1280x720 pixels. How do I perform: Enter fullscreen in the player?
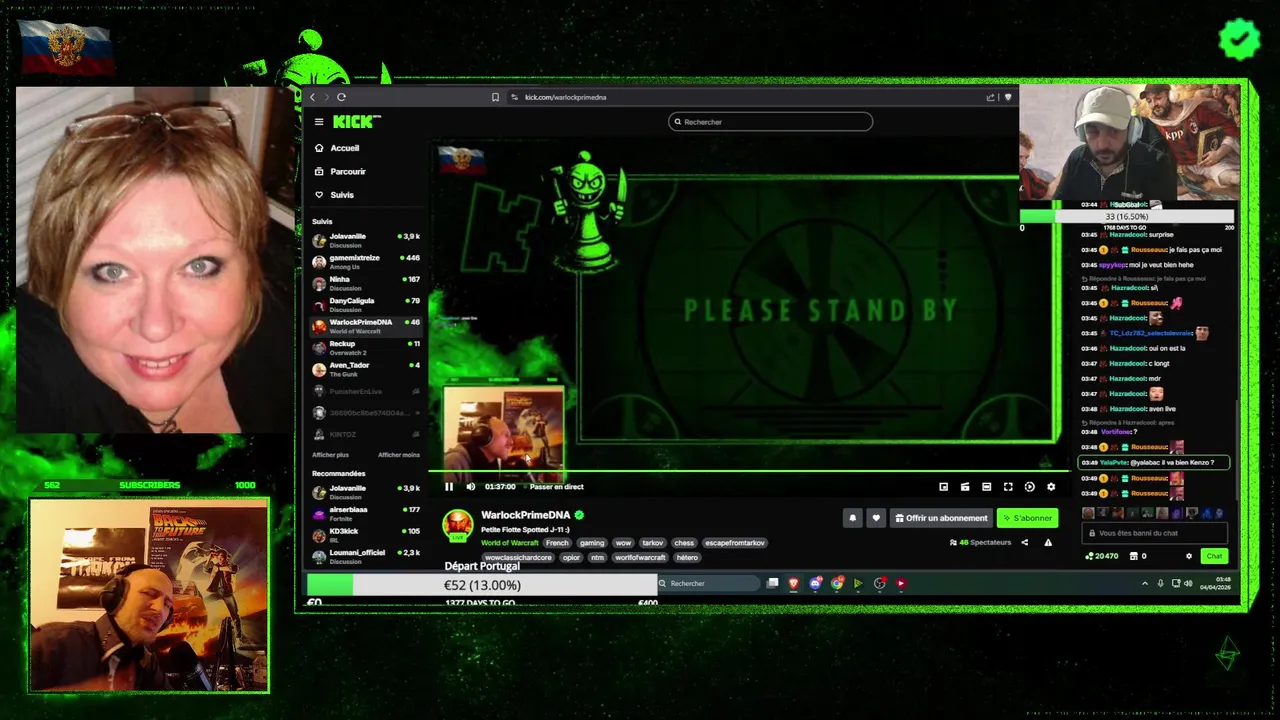1008,487
